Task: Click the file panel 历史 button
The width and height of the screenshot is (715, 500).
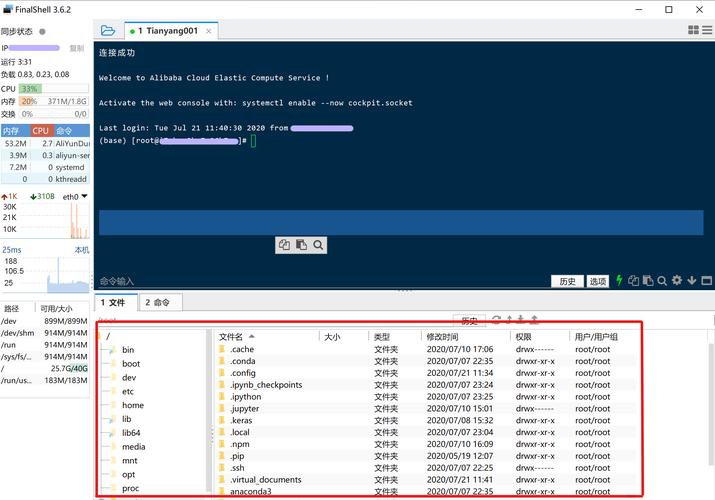Action: click(469, 320)
